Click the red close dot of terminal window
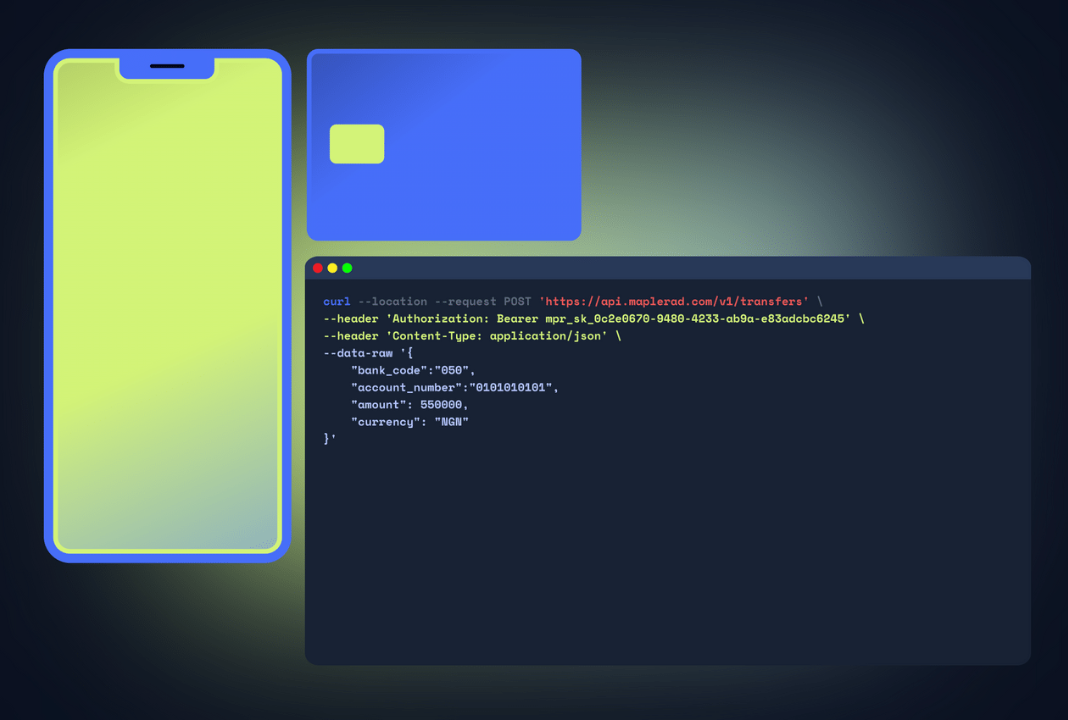Screen dimensions: 1068x720 317,268
